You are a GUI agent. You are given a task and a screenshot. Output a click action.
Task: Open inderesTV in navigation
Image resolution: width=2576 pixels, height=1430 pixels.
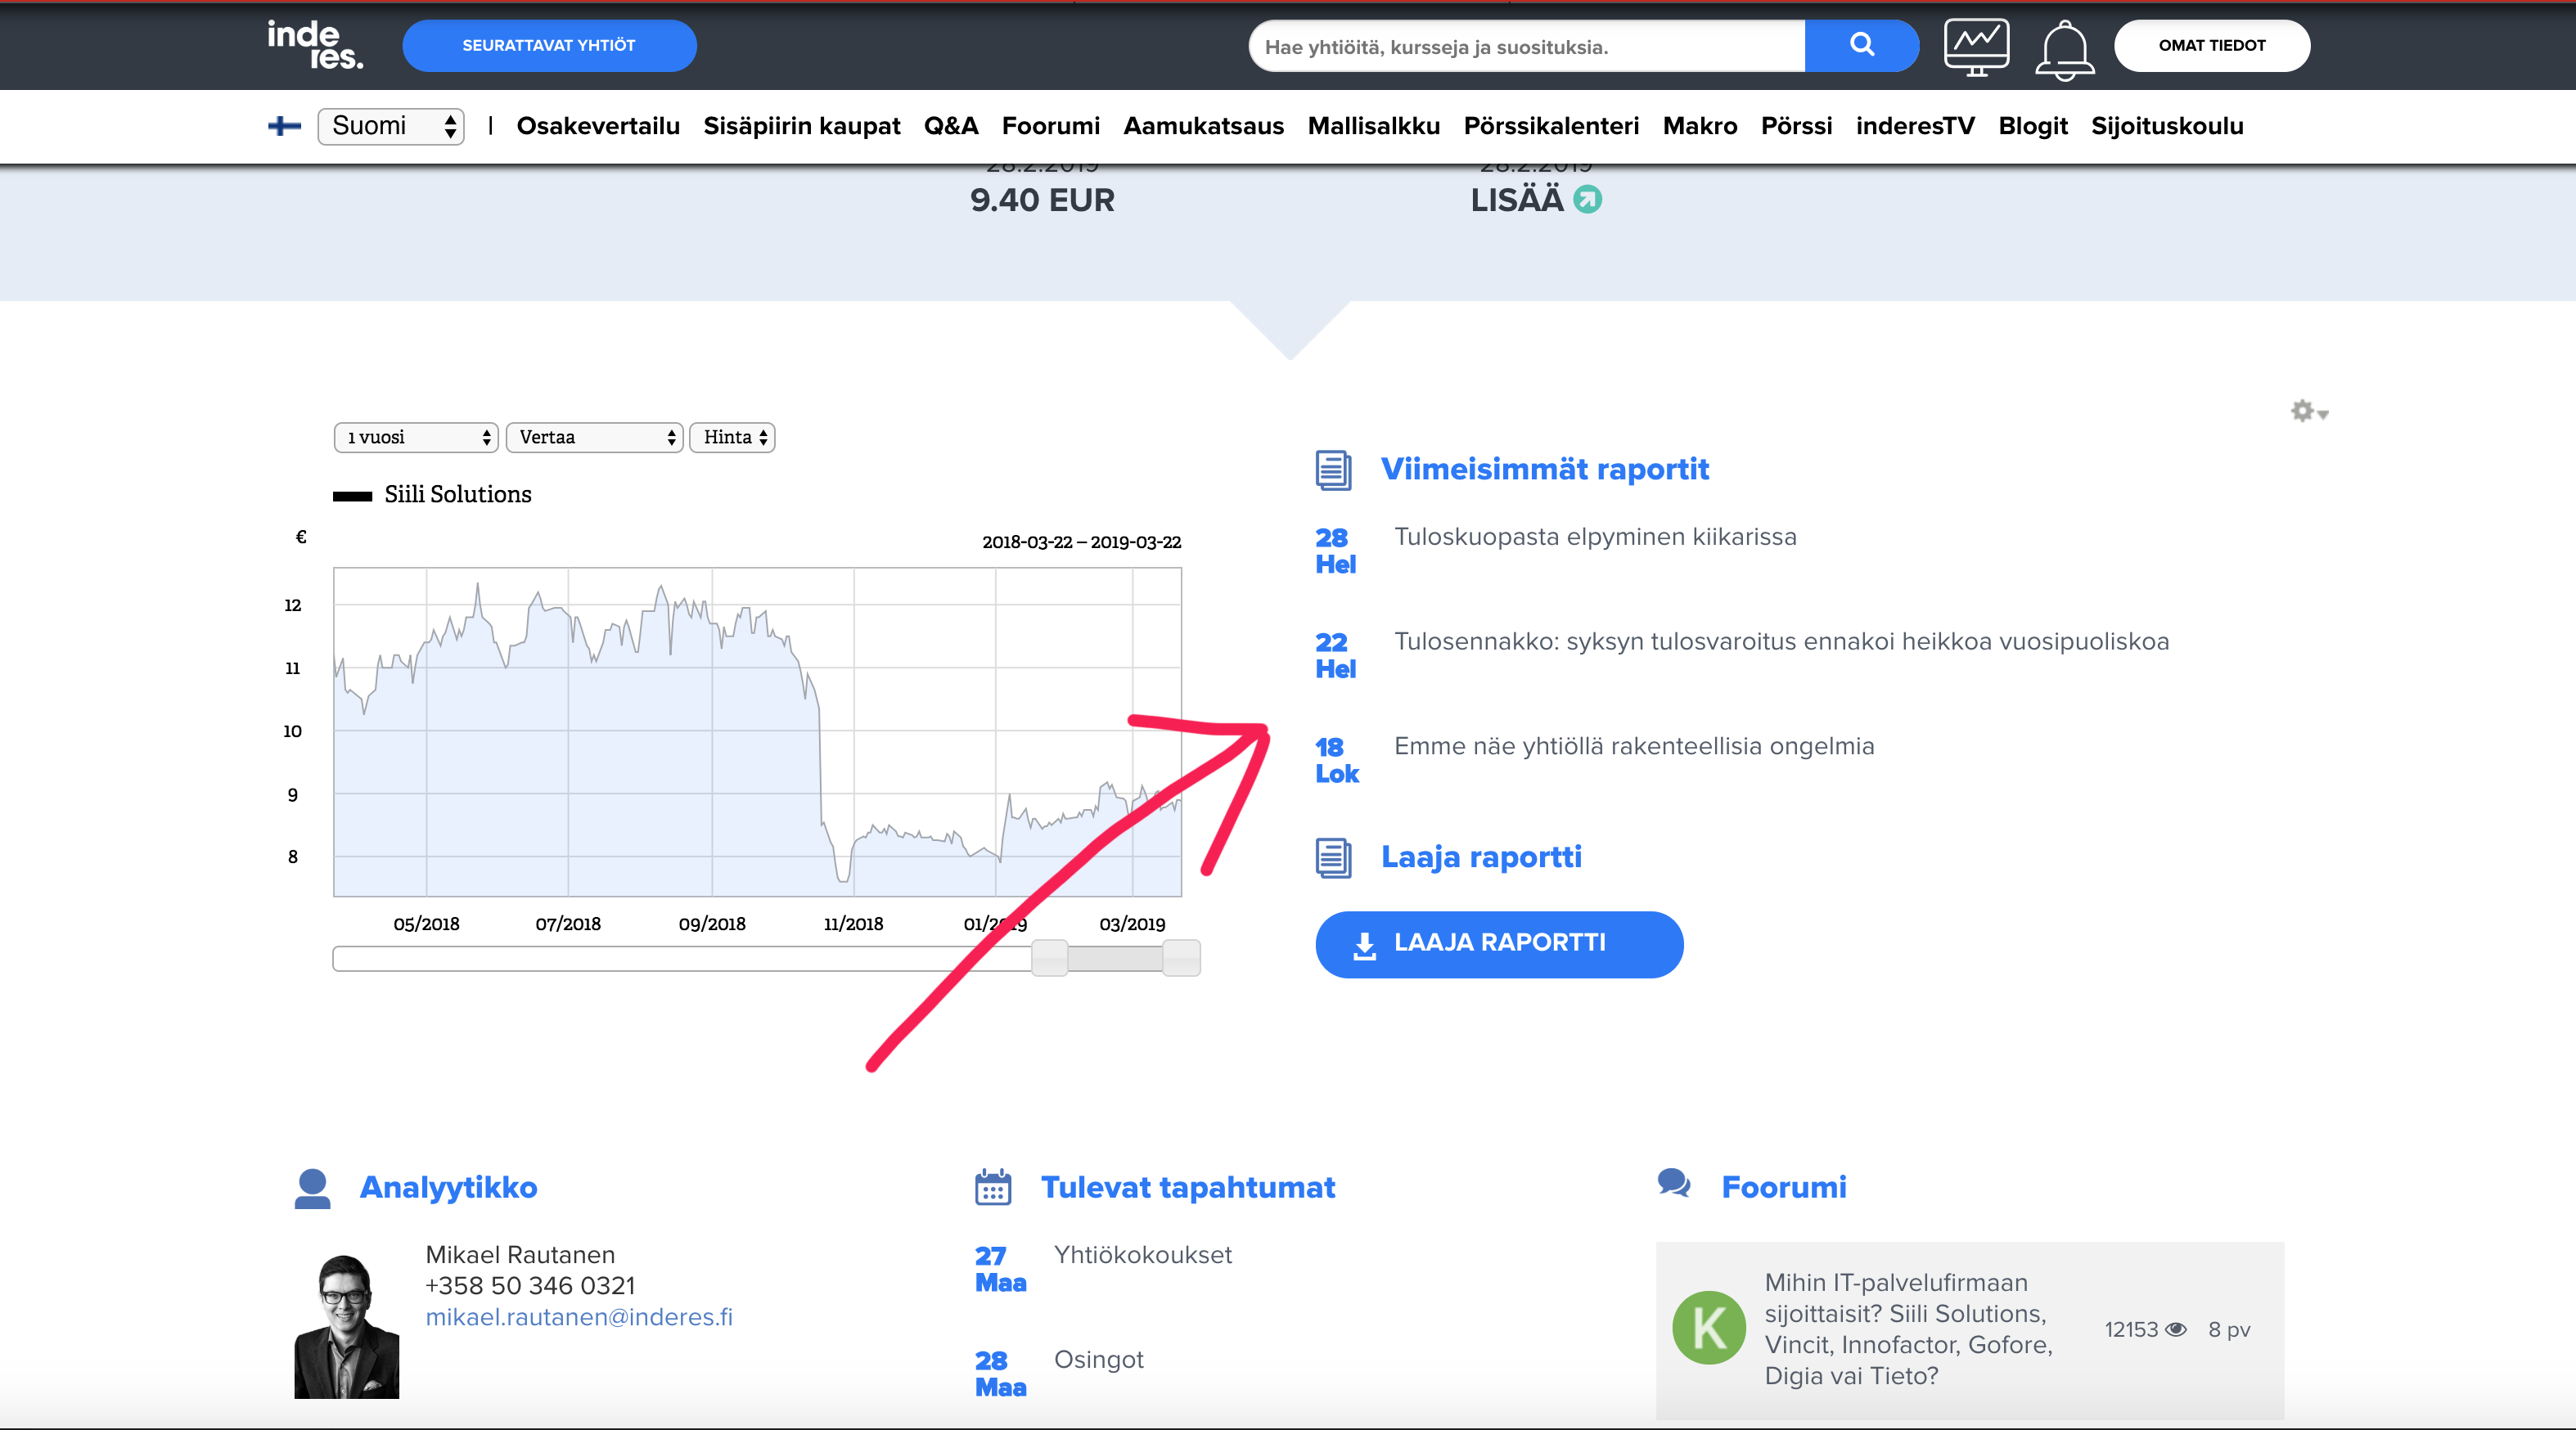pos(1916,126)
